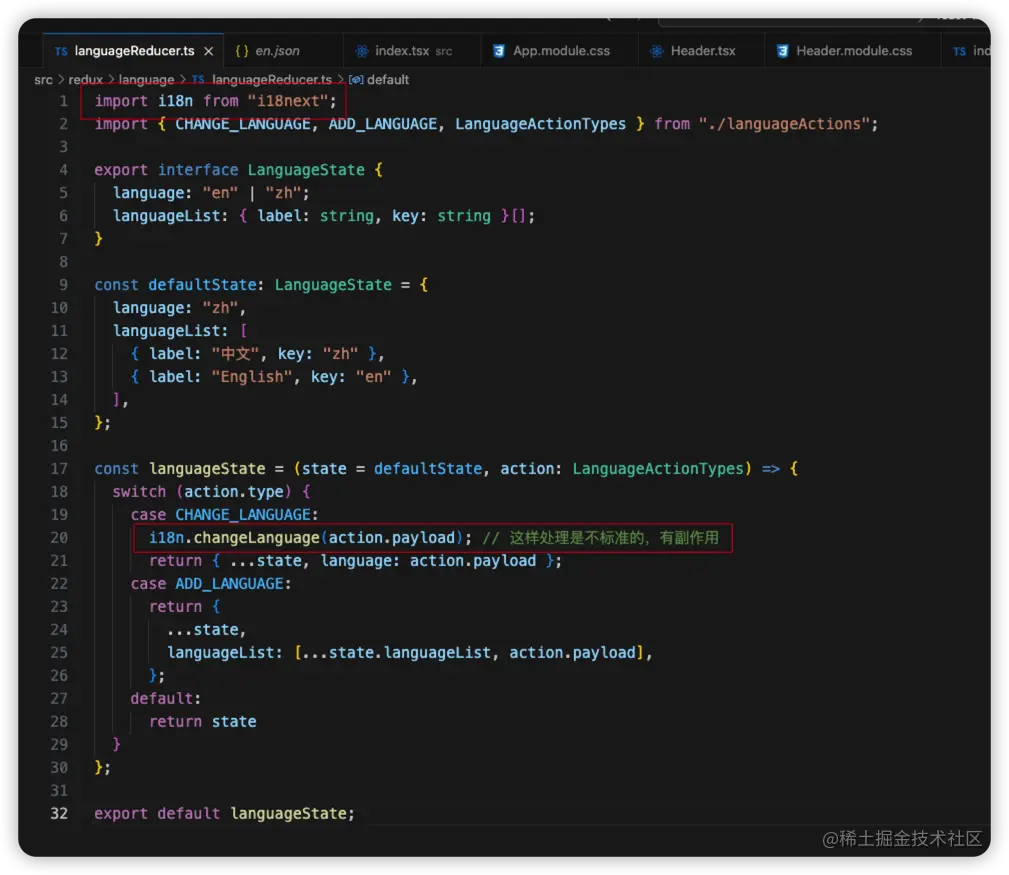The height and width of the screenshot is (875, 1009).
Task: Click LanguageState in the interface declaration
Action: point(306,170)
